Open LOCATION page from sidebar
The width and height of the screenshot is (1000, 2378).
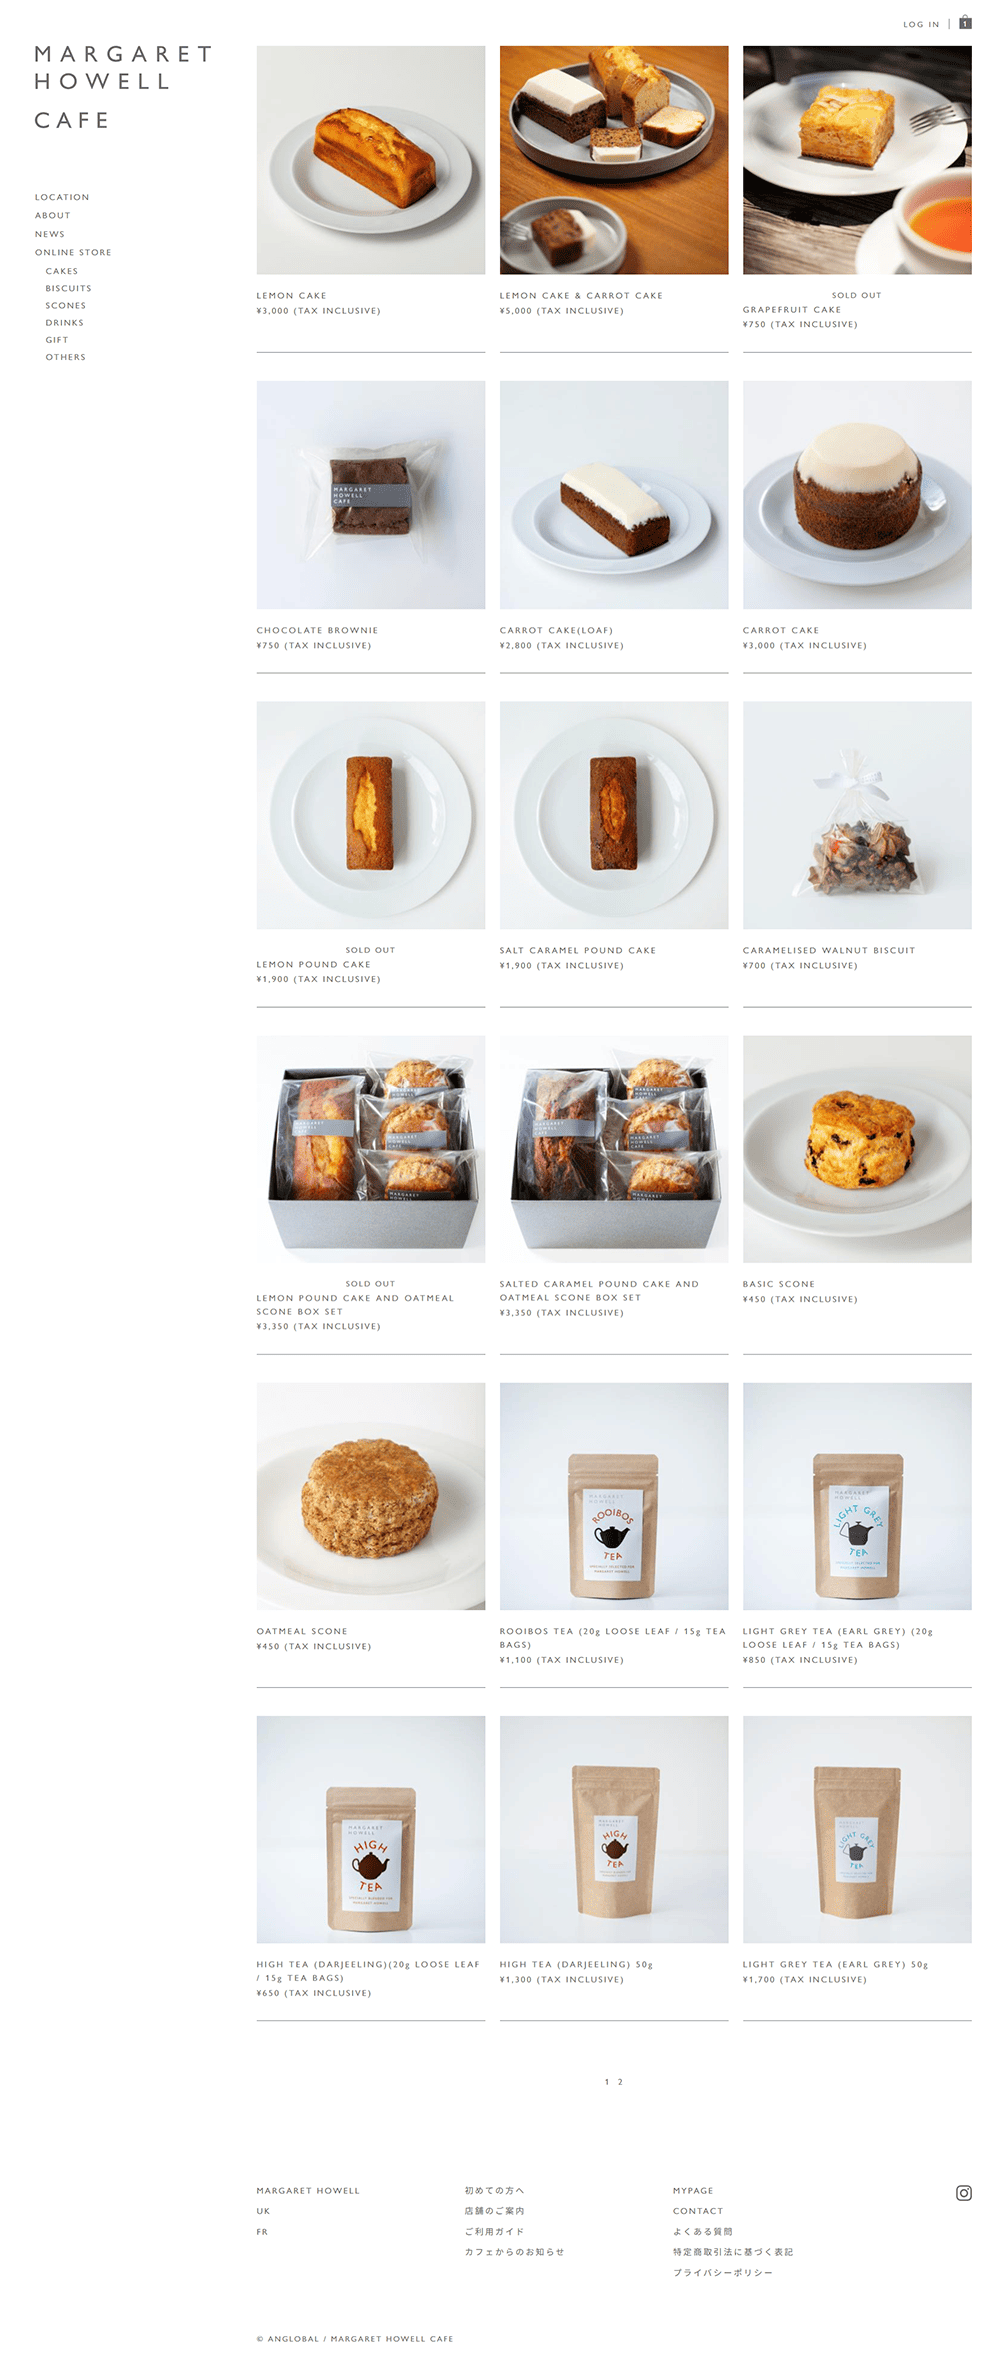pyautogui.click(x=62, y=197)
